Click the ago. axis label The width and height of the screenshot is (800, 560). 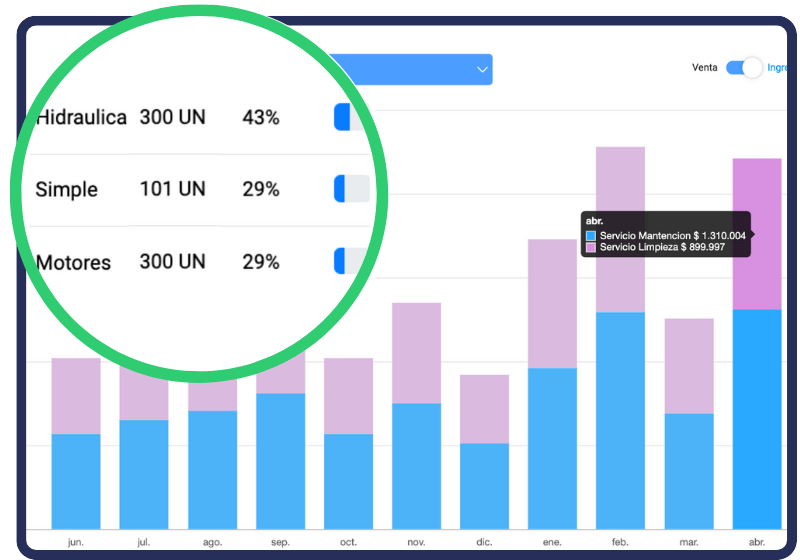pyautogui.click(x=212, y=542)
